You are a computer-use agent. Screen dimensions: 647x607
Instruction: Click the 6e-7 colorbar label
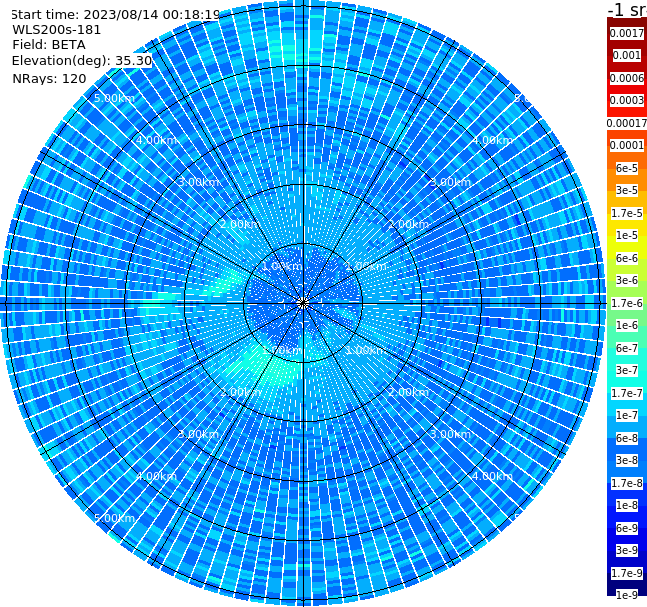pyautogui.click(x=627, y=348)
